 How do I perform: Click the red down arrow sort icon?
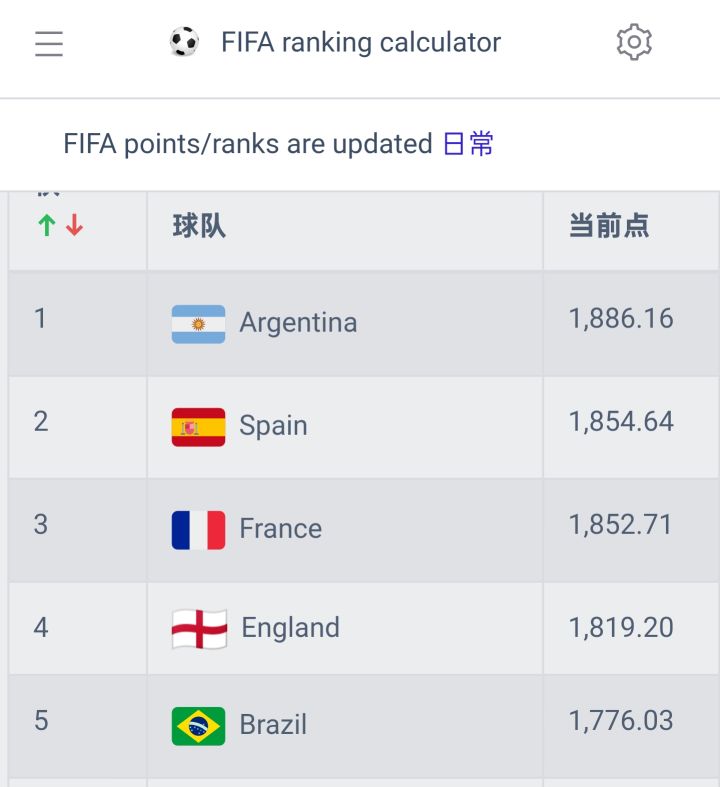click(74, 226)
